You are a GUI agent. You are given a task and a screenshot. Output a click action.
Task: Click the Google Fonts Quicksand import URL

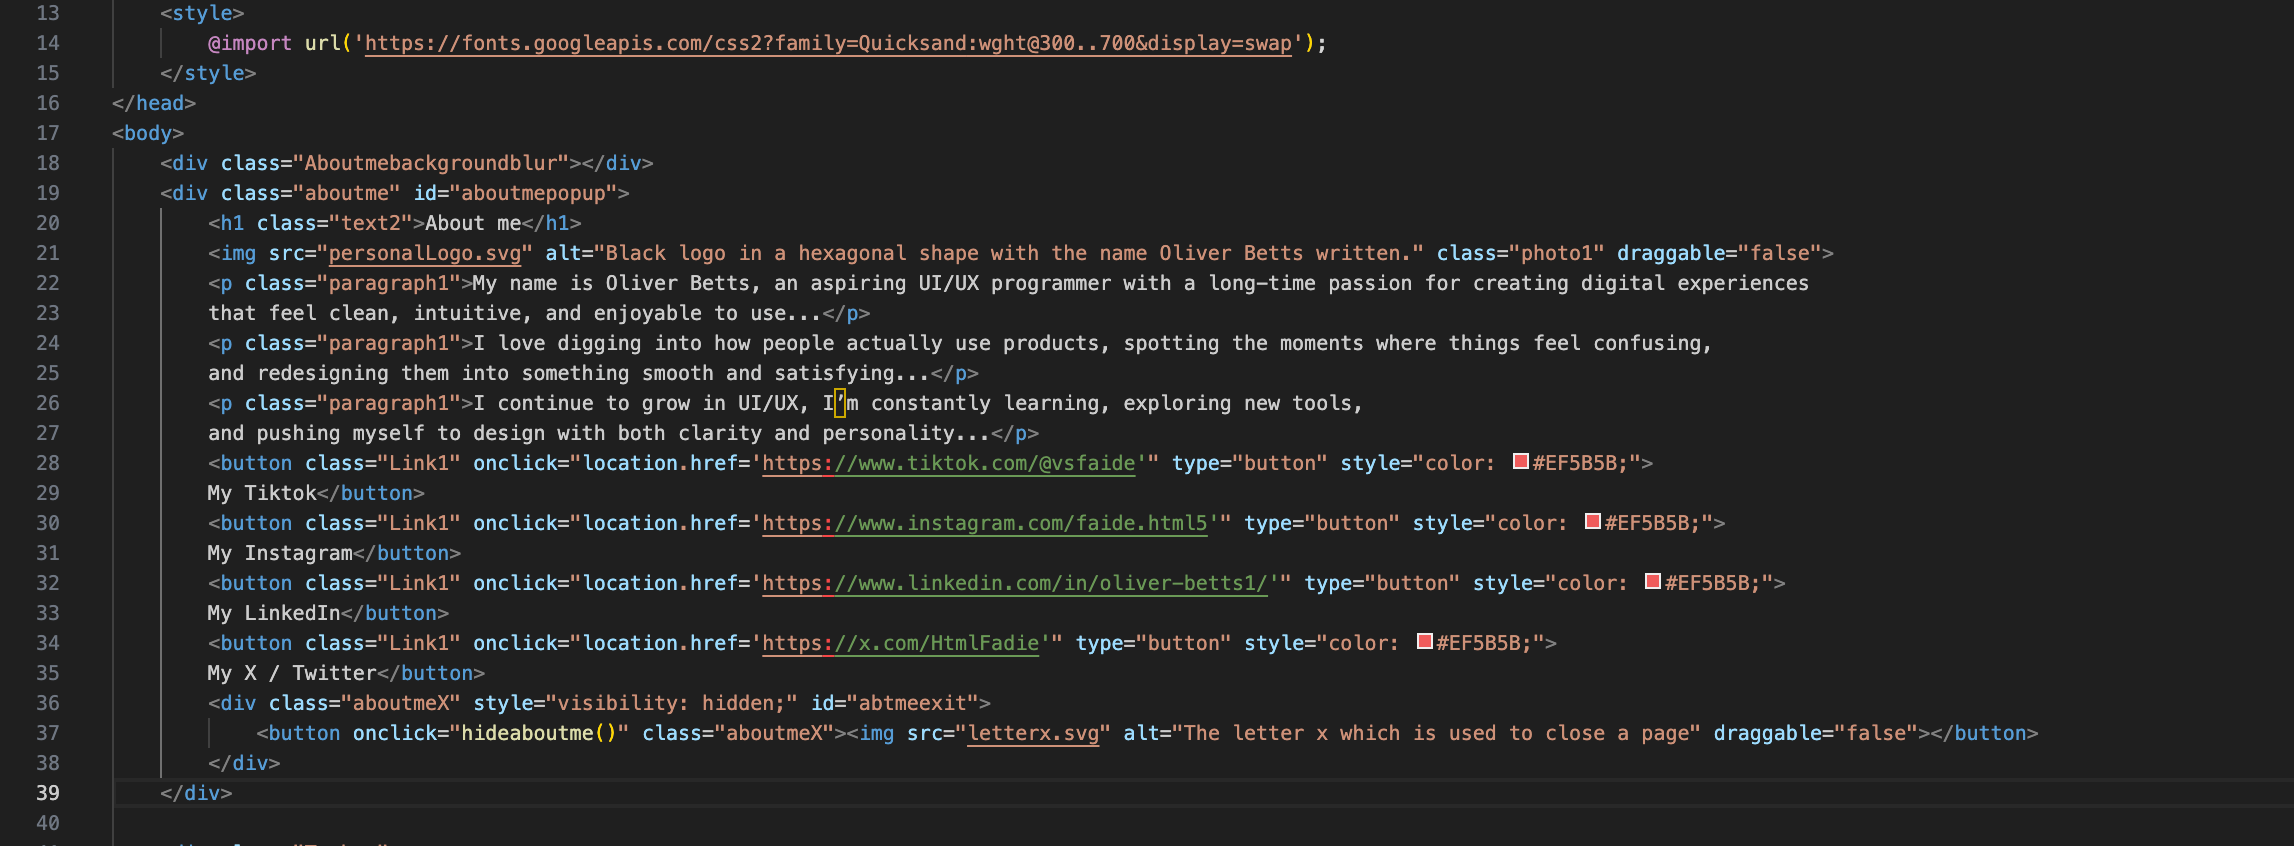[827, 43]
